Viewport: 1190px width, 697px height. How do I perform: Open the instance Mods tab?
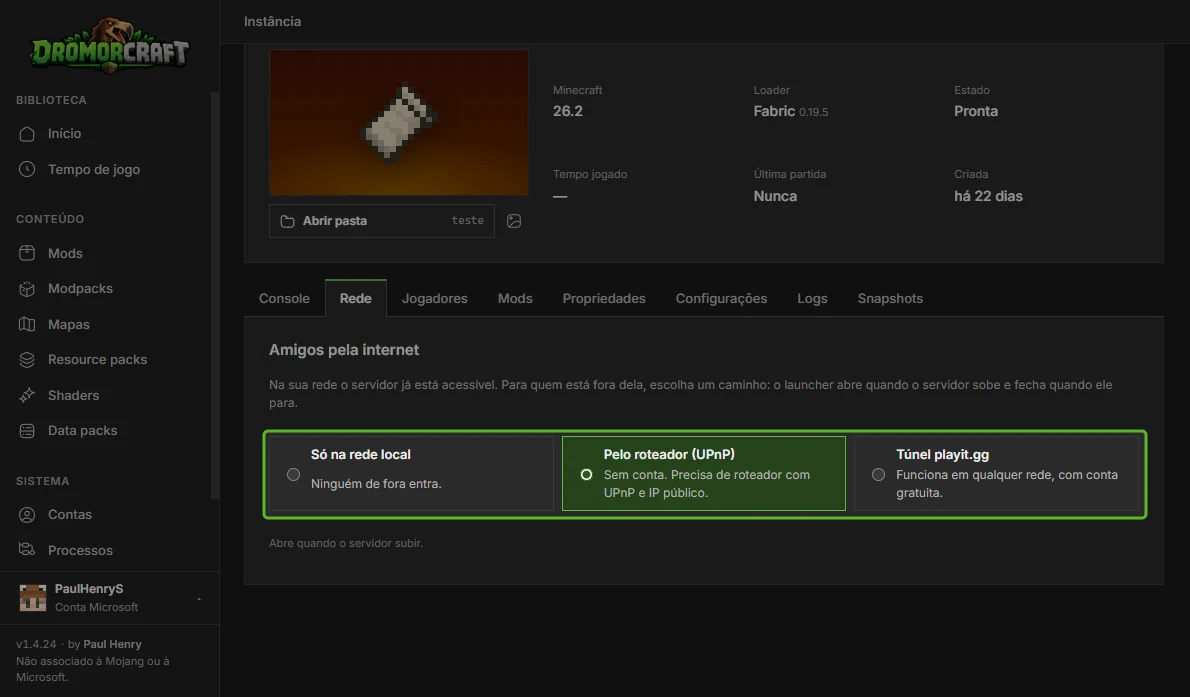pyautogui.click(x=515, y=298)
